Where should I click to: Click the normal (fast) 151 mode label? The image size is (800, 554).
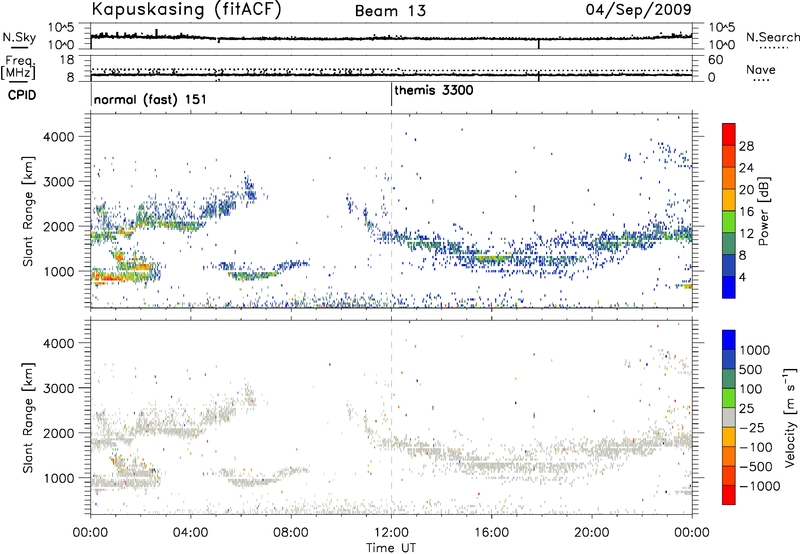[x=150, y=99]
